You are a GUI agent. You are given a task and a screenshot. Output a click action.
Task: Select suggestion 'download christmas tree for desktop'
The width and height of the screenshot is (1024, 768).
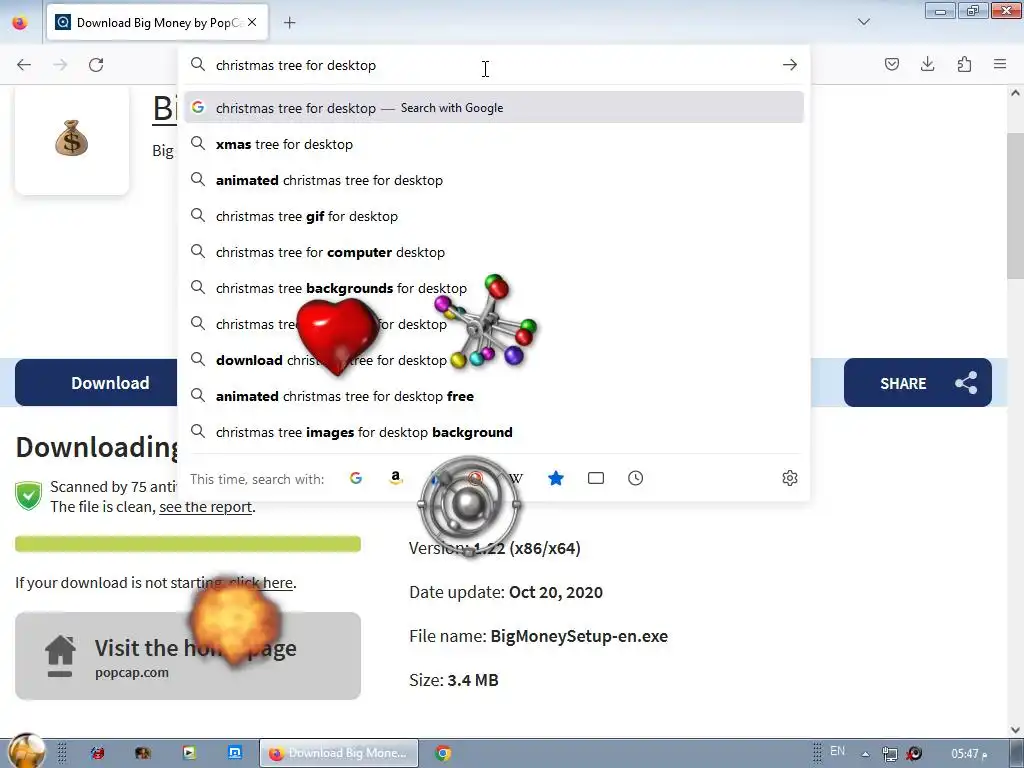coord(494,360)
